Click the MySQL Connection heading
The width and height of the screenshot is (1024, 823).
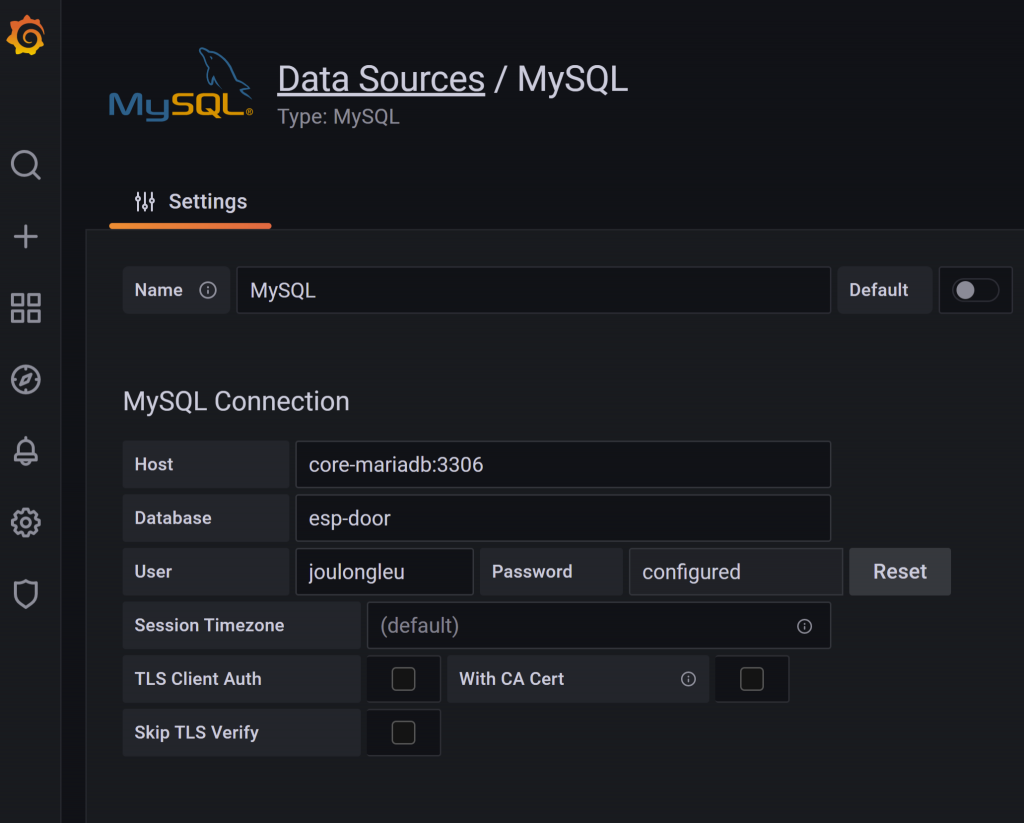[236, 401]
